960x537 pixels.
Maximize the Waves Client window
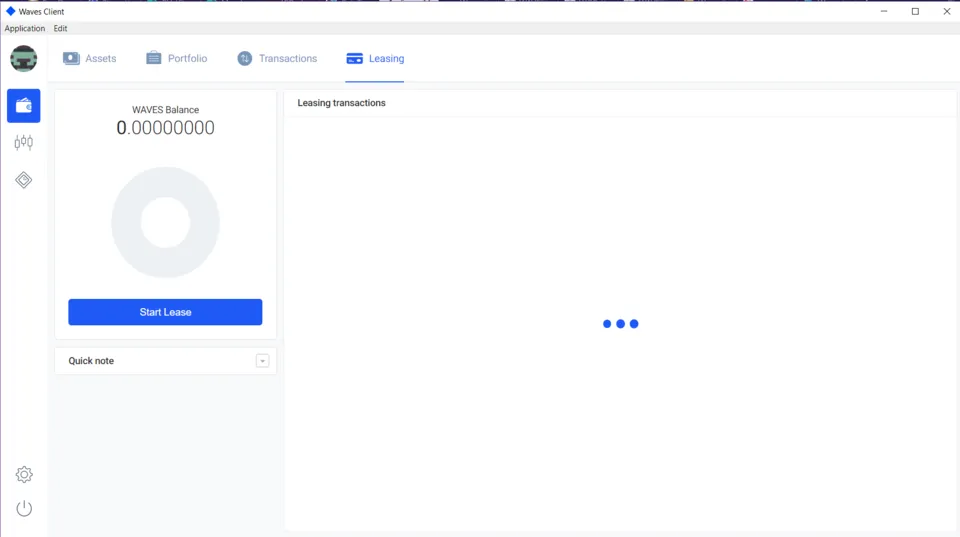[x=915, y=11]
